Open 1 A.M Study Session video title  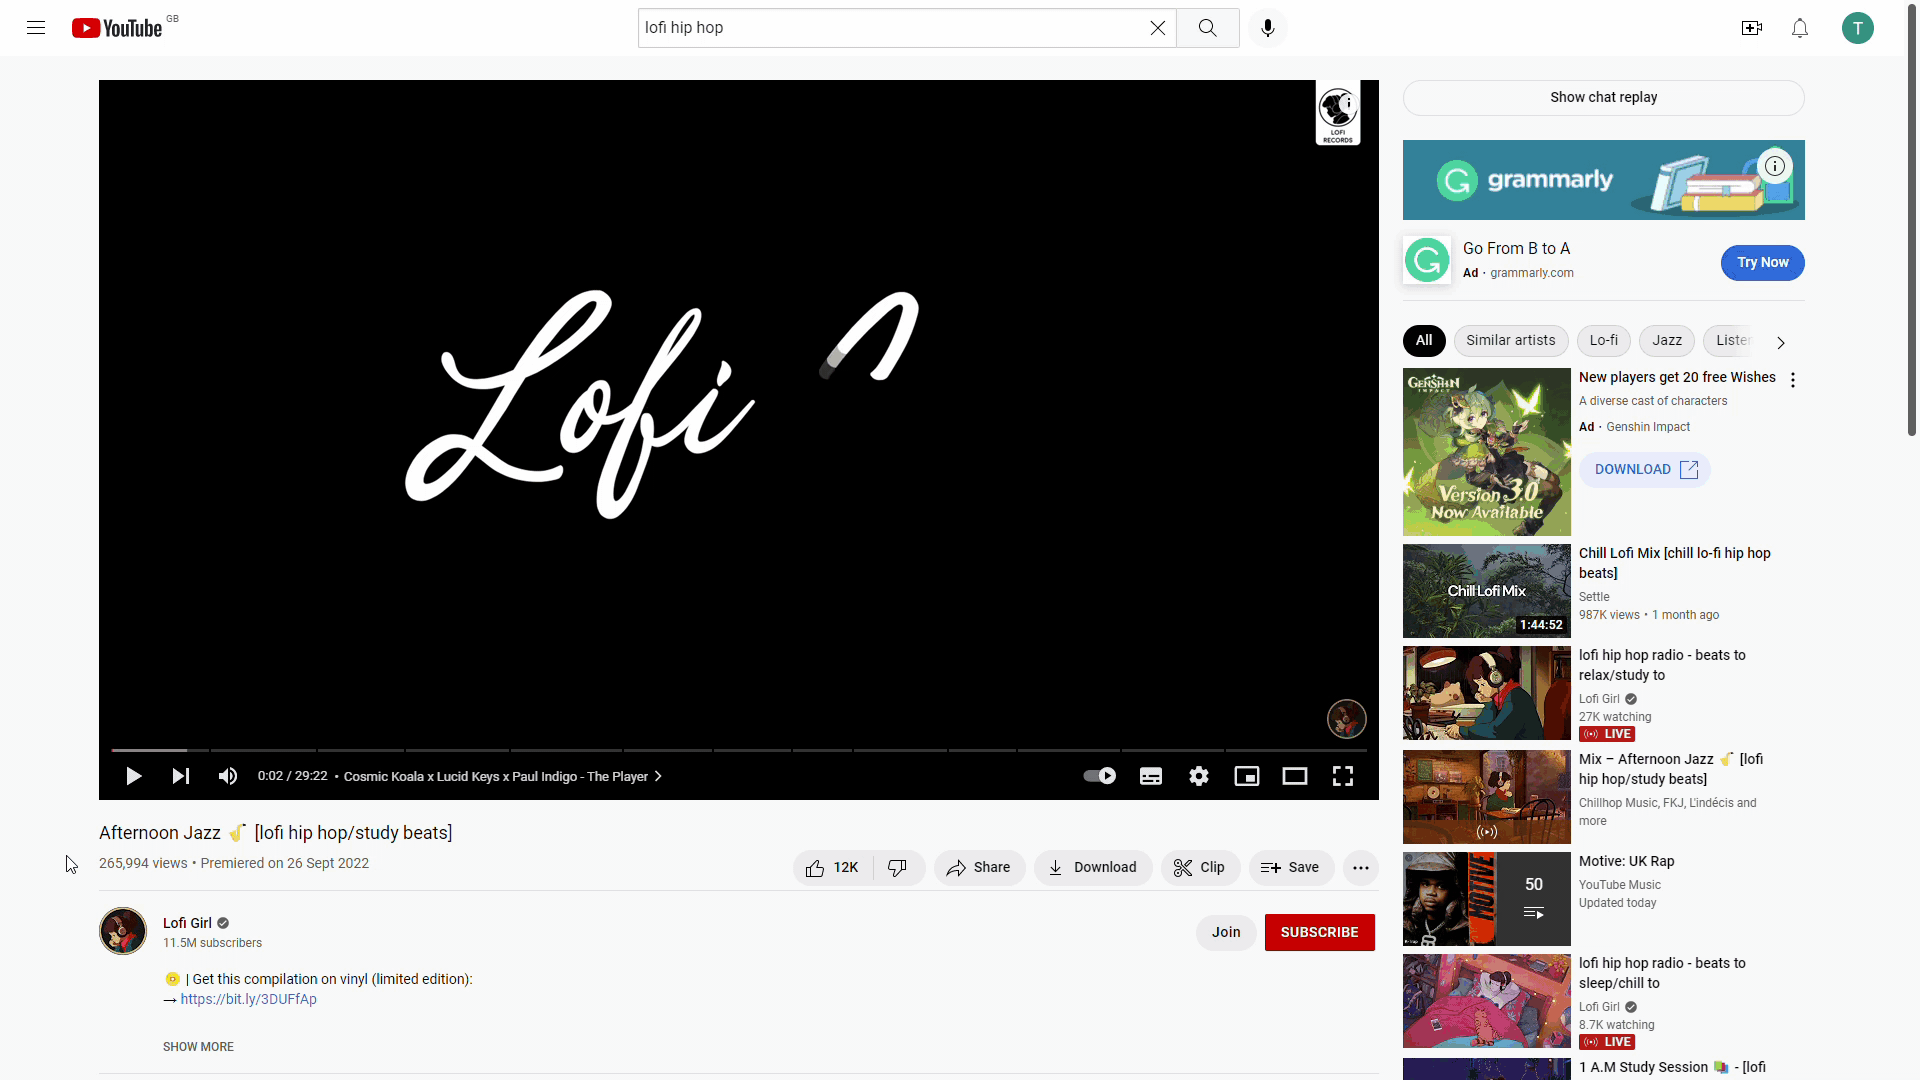point(1672,1067)
